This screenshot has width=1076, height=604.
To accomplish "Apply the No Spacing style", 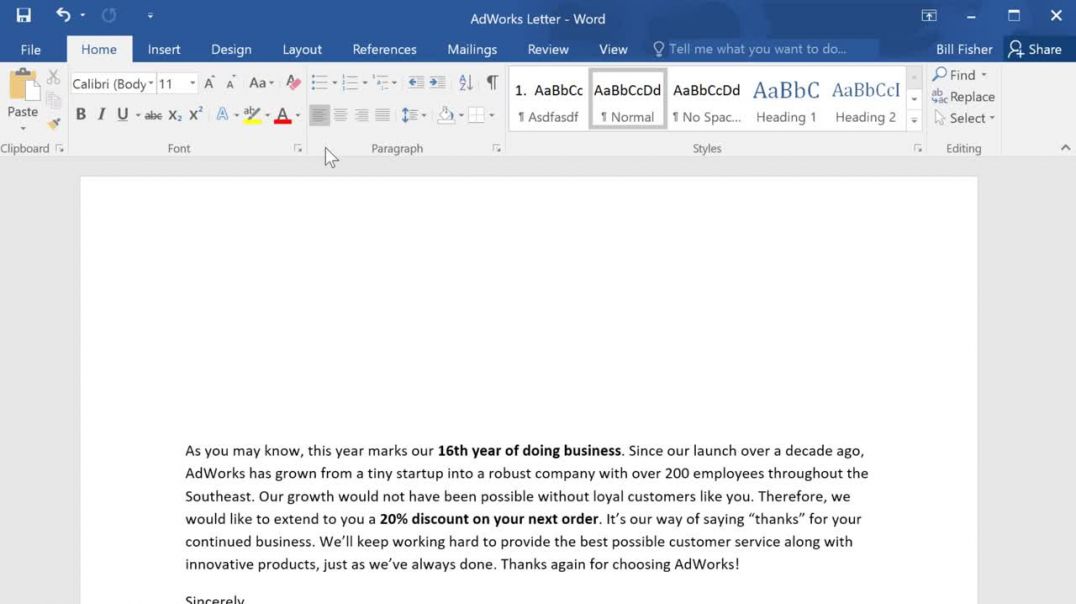I will pos(707,100).
